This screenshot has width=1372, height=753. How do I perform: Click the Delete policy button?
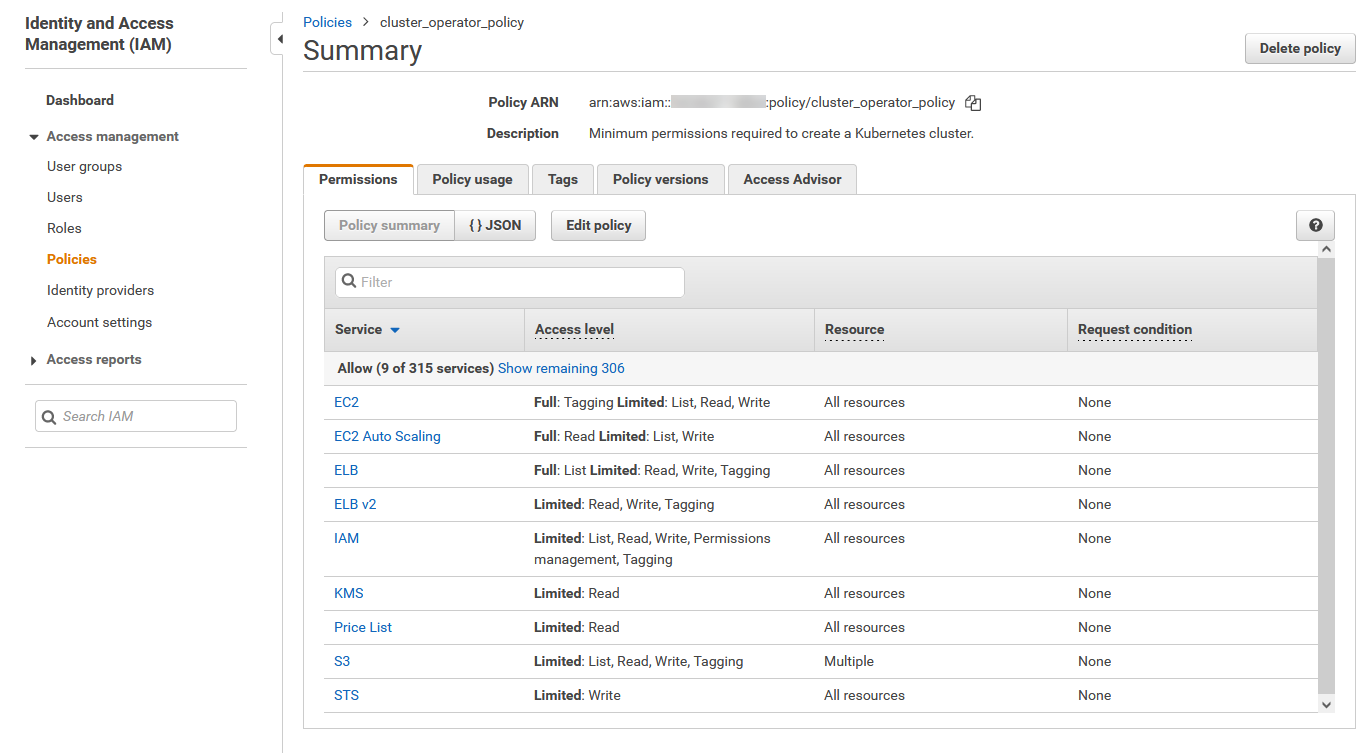pyautogui.click(x=1300, y=49)
